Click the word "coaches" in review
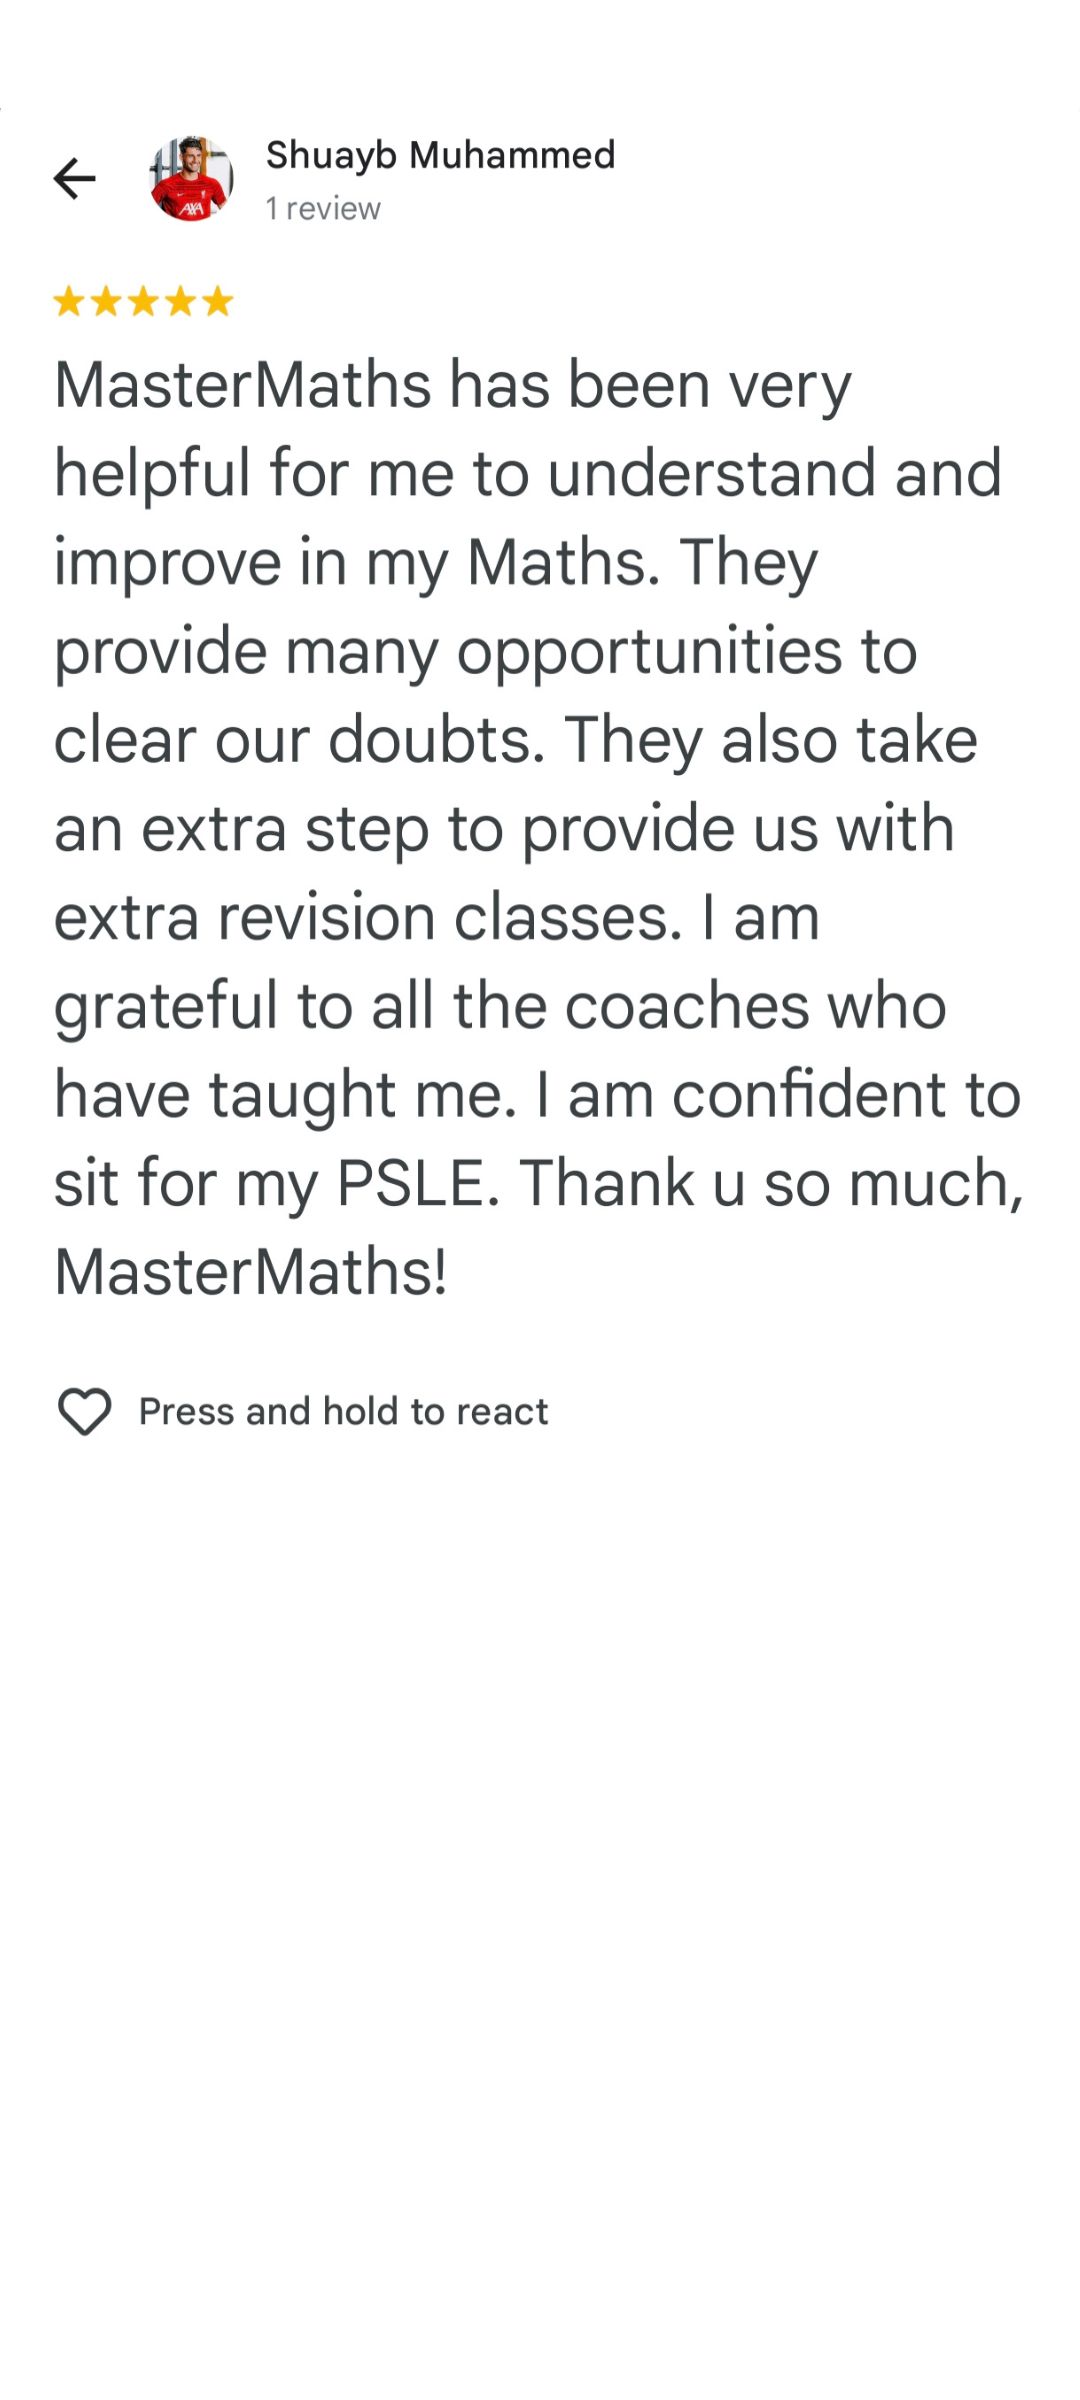 click(x=686, y=1006)
